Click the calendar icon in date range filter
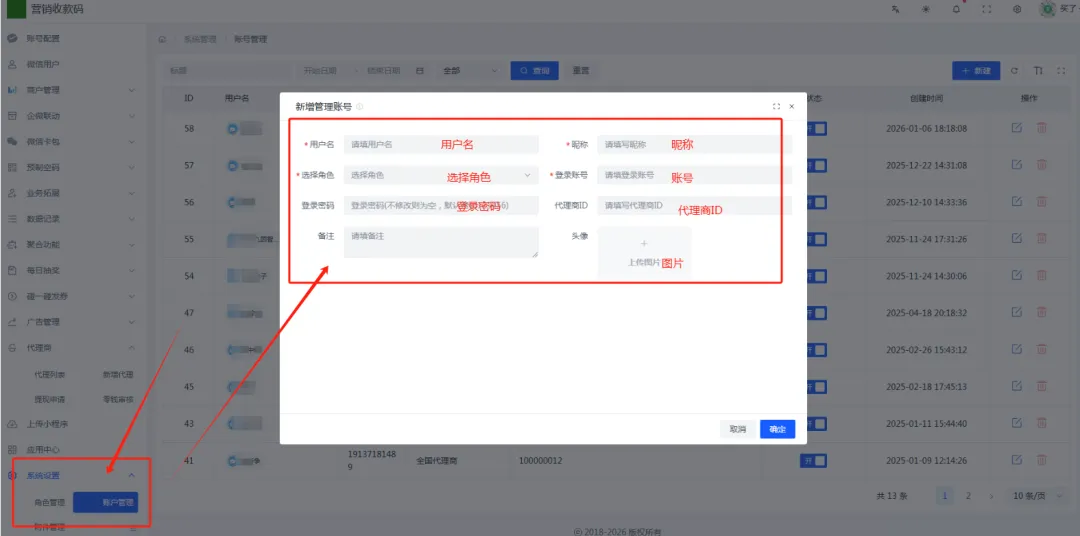1080x536 pixels. (419, 70)
